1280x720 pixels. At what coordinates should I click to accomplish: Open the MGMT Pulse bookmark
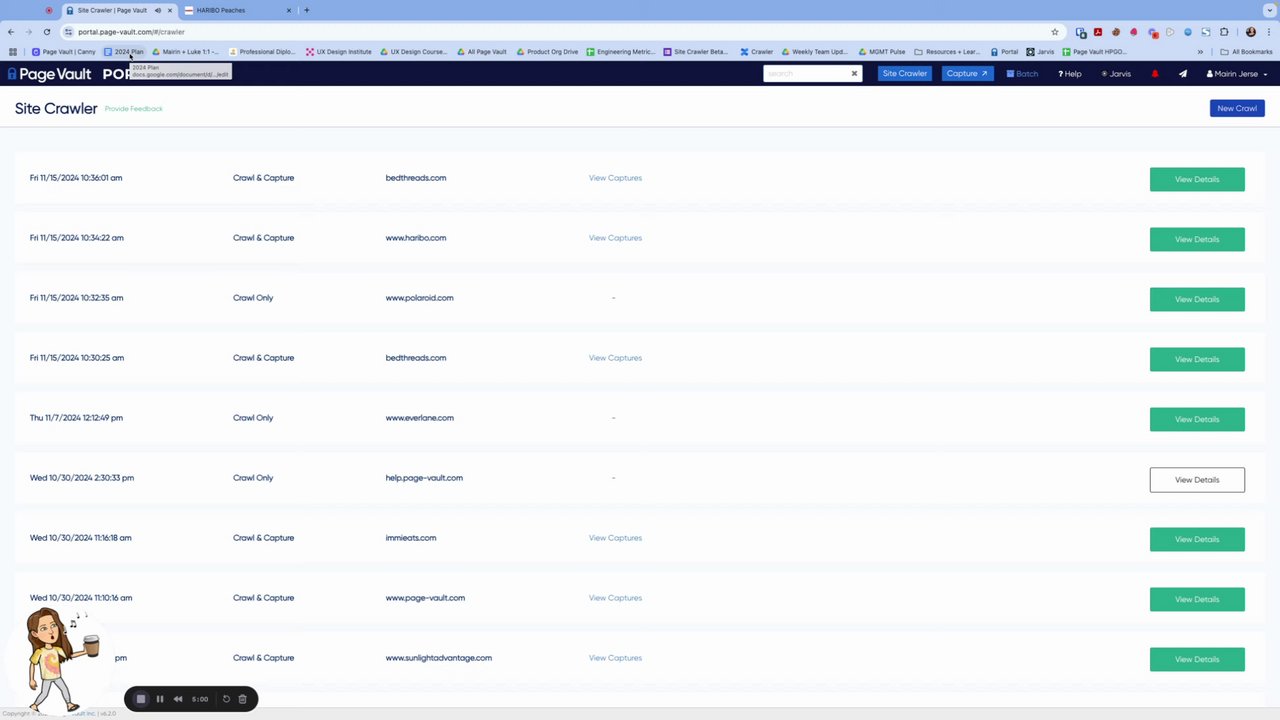(x=882, y=52)
